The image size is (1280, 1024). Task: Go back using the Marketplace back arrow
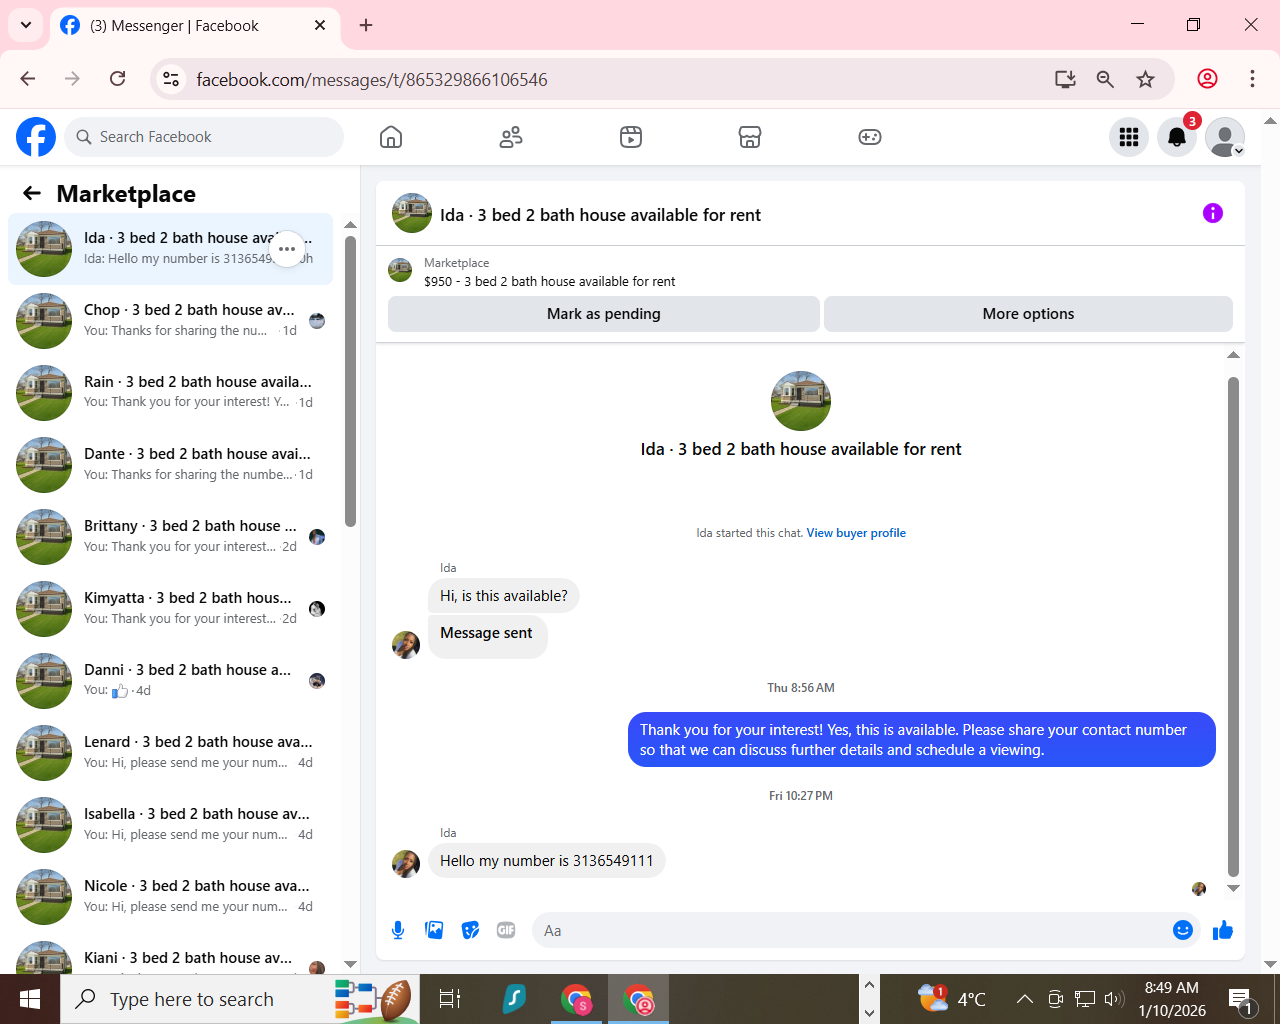coord(32,193)
